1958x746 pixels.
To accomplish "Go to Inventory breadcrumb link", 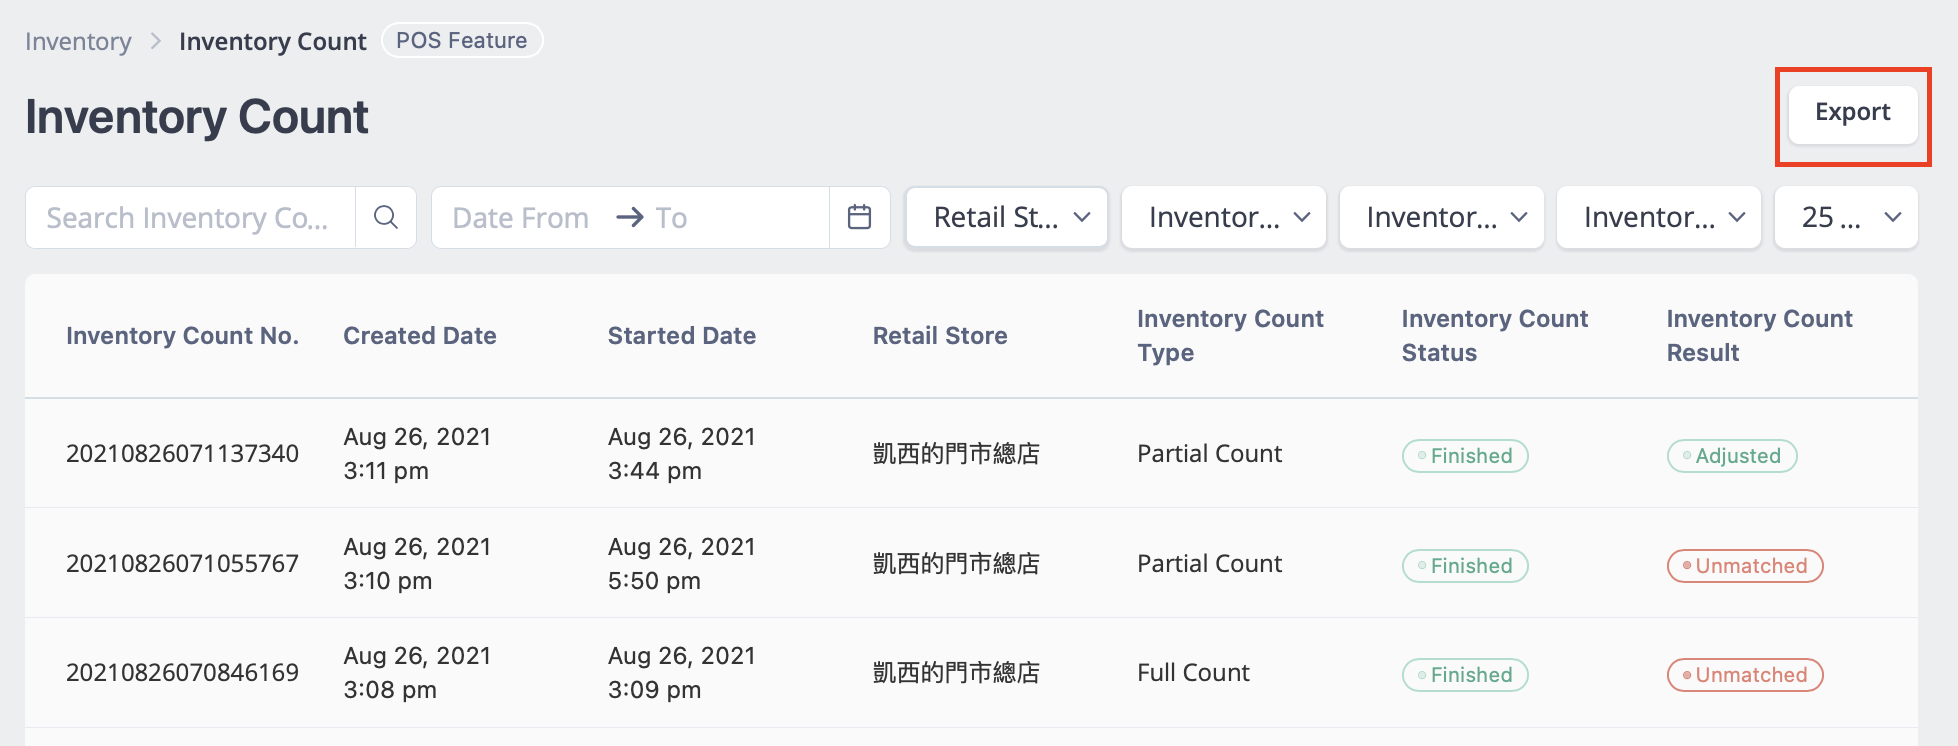I will point(78,41).
